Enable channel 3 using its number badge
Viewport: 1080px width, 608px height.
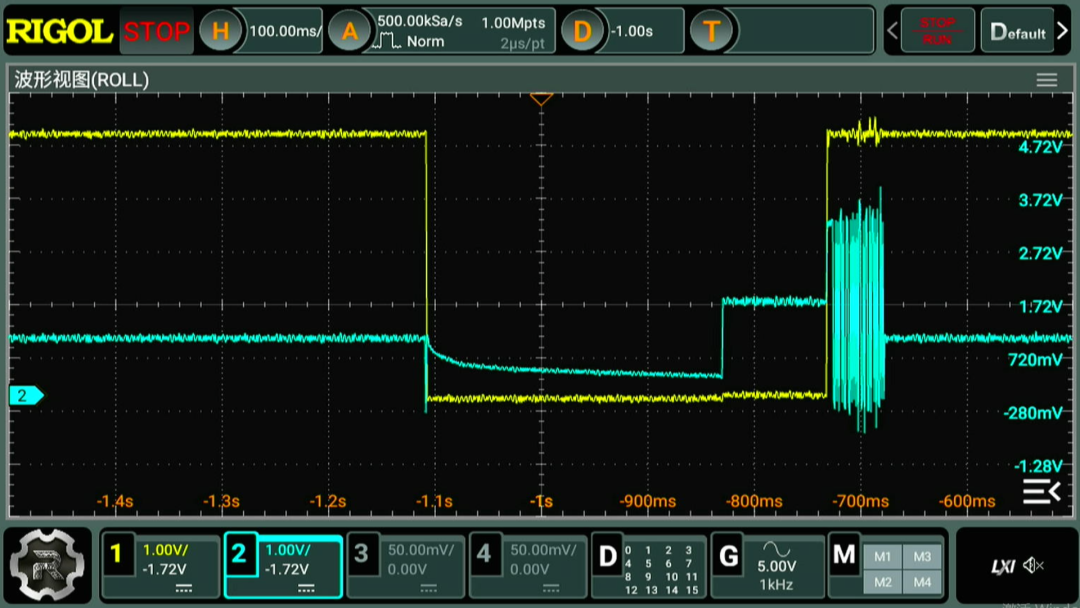pos(362,554)
